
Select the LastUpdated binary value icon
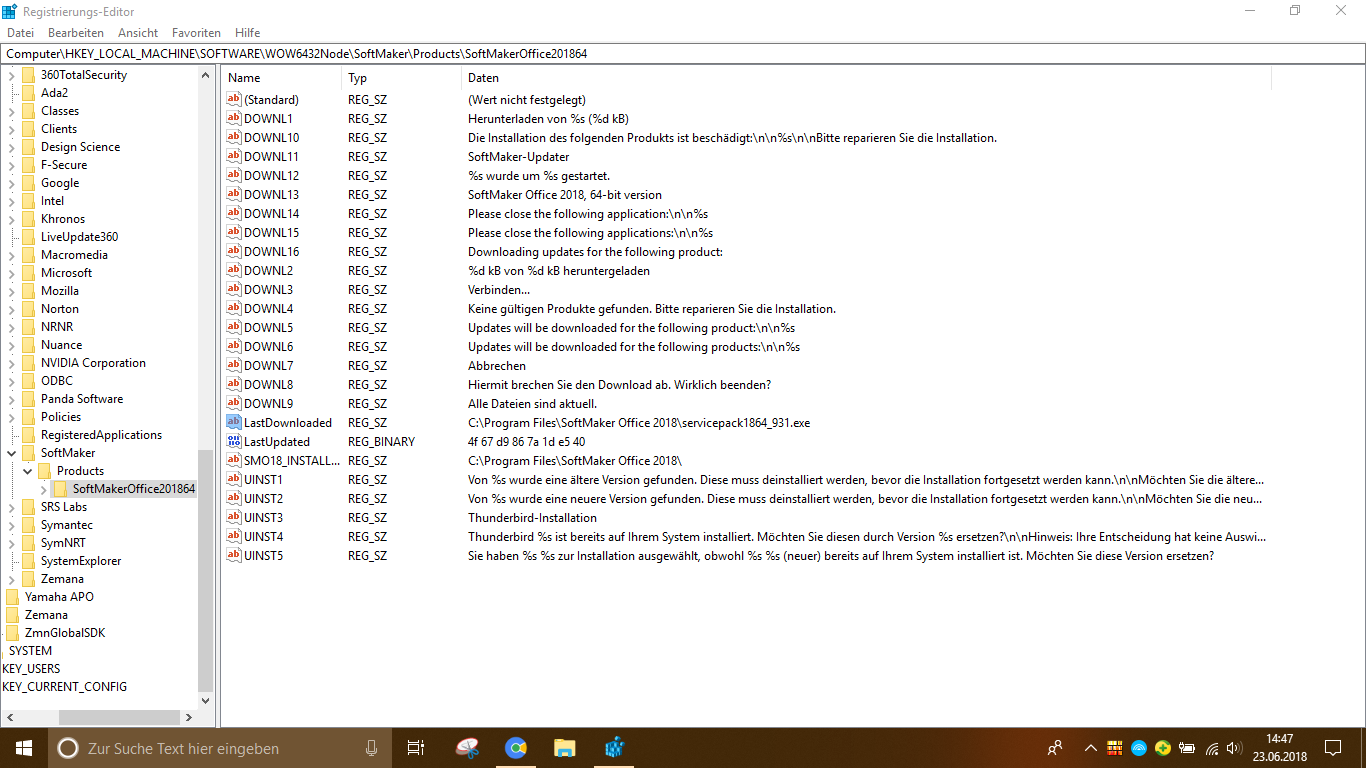coord(234,441)
